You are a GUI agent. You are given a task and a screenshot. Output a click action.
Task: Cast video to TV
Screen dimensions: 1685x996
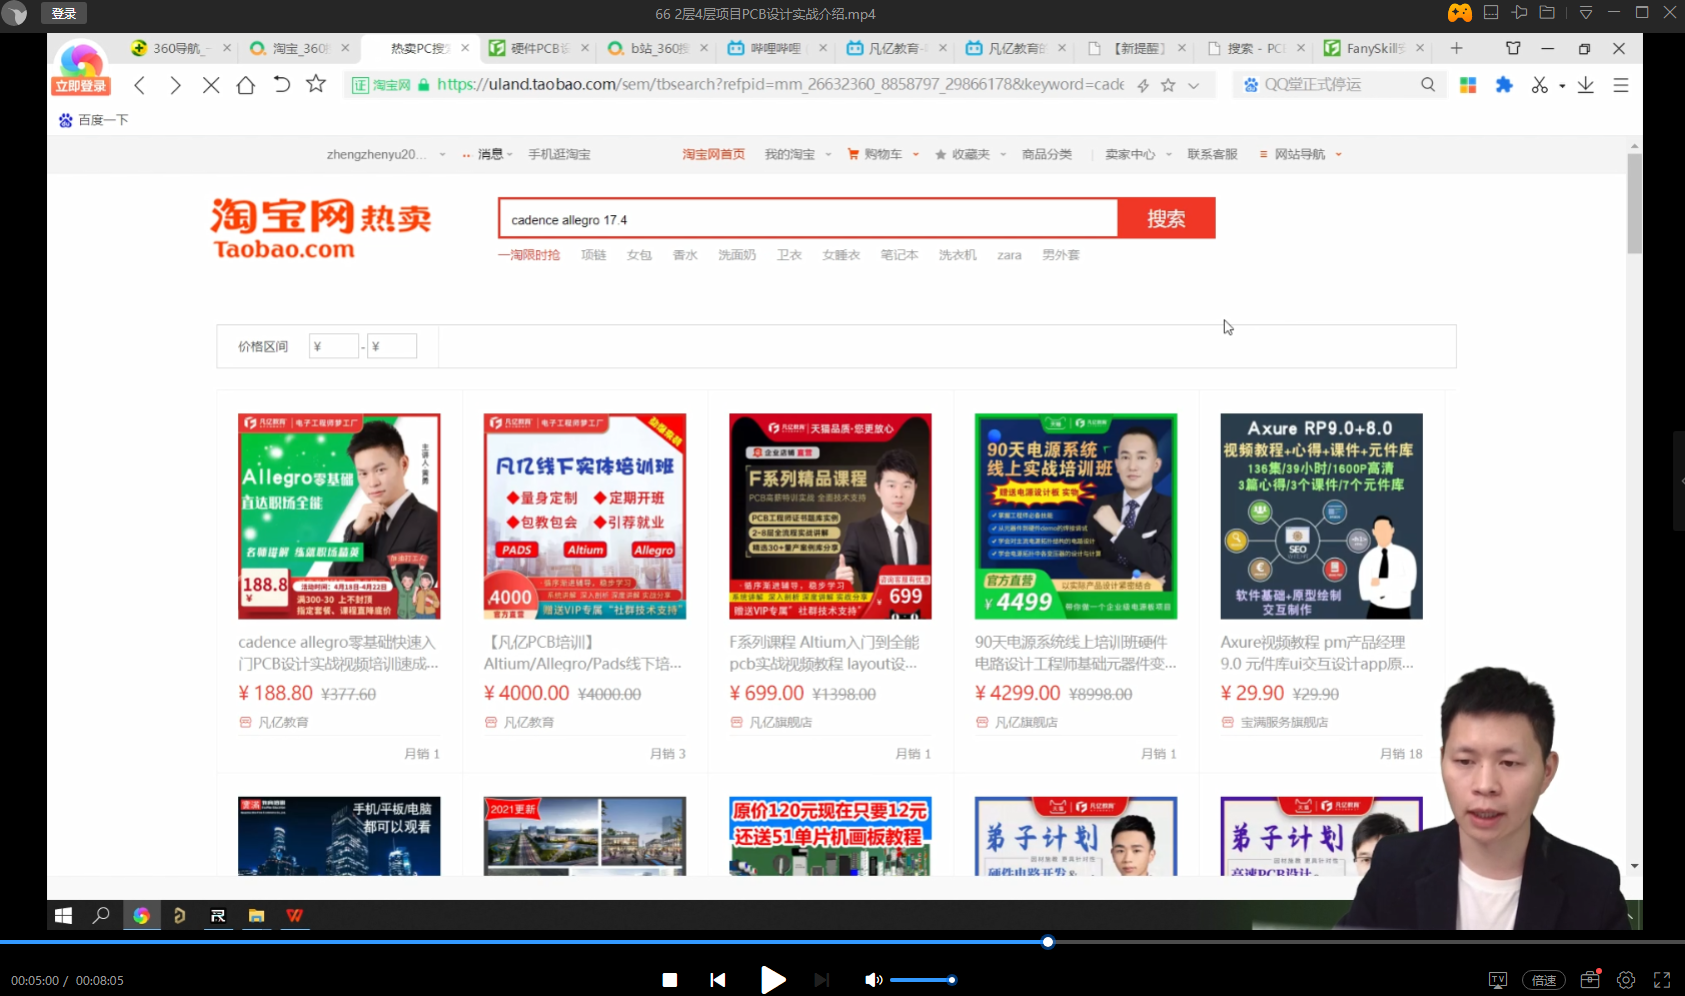point(1498,980)
